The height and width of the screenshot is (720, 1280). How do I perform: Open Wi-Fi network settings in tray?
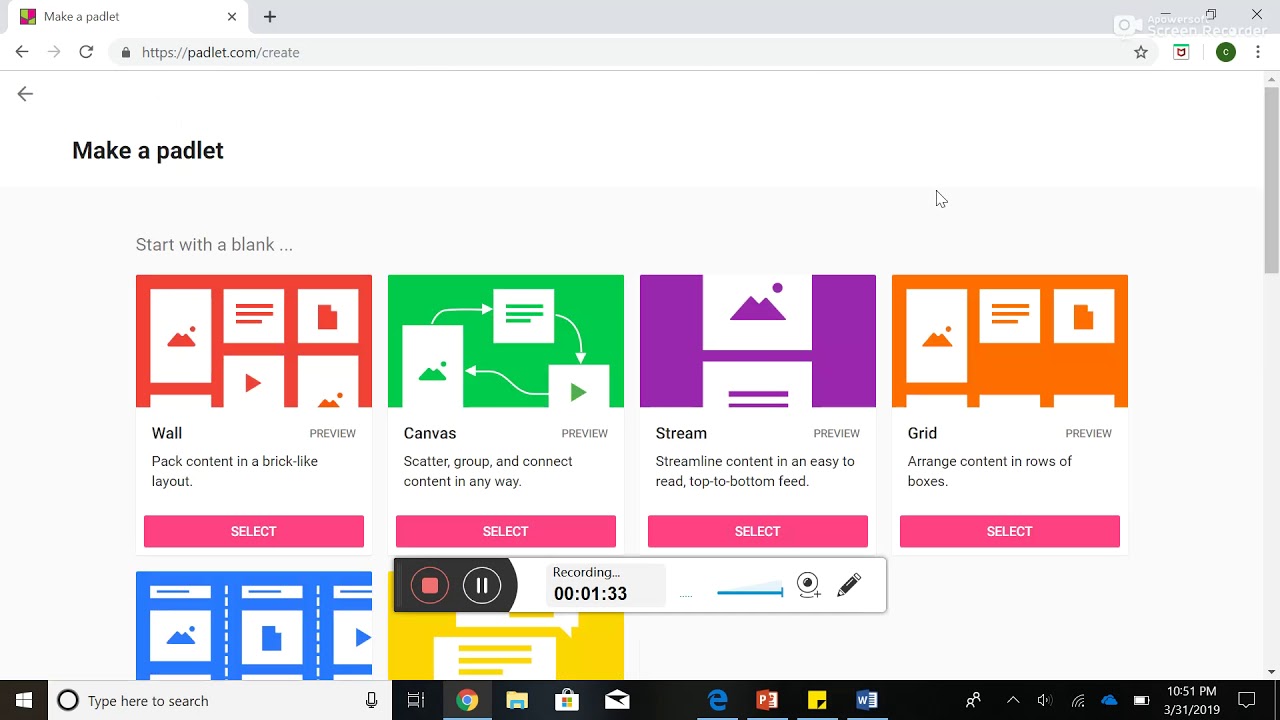1077,700
